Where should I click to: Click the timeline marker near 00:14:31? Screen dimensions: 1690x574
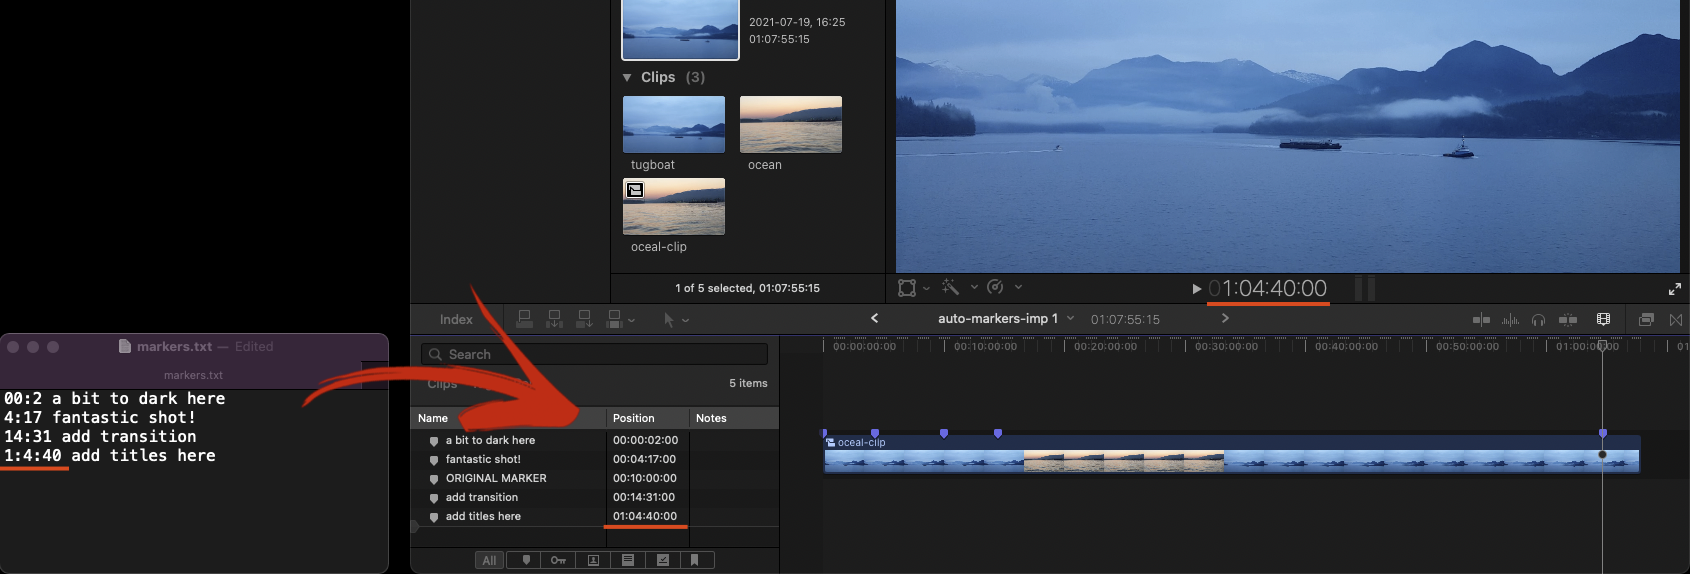click(998, 433)
